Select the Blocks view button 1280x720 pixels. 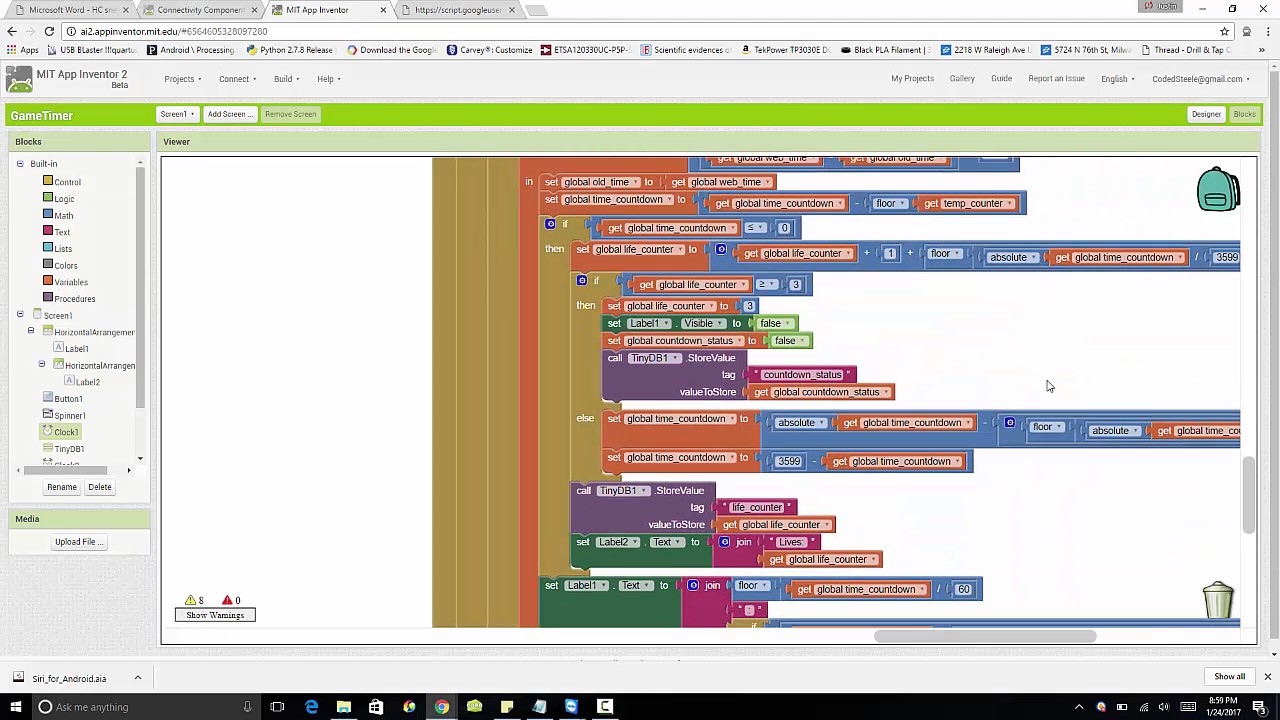[1244, 114]
